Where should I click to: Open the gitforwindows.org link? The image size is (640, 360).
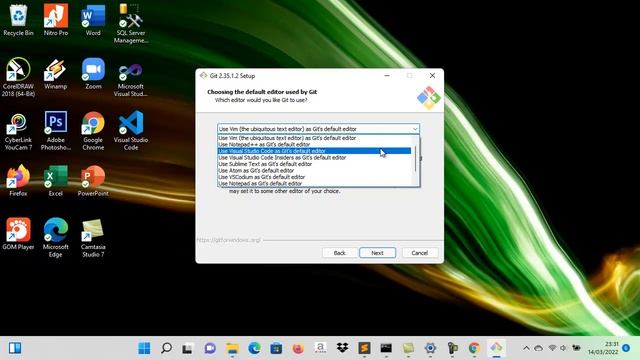[x=229, y=240]
